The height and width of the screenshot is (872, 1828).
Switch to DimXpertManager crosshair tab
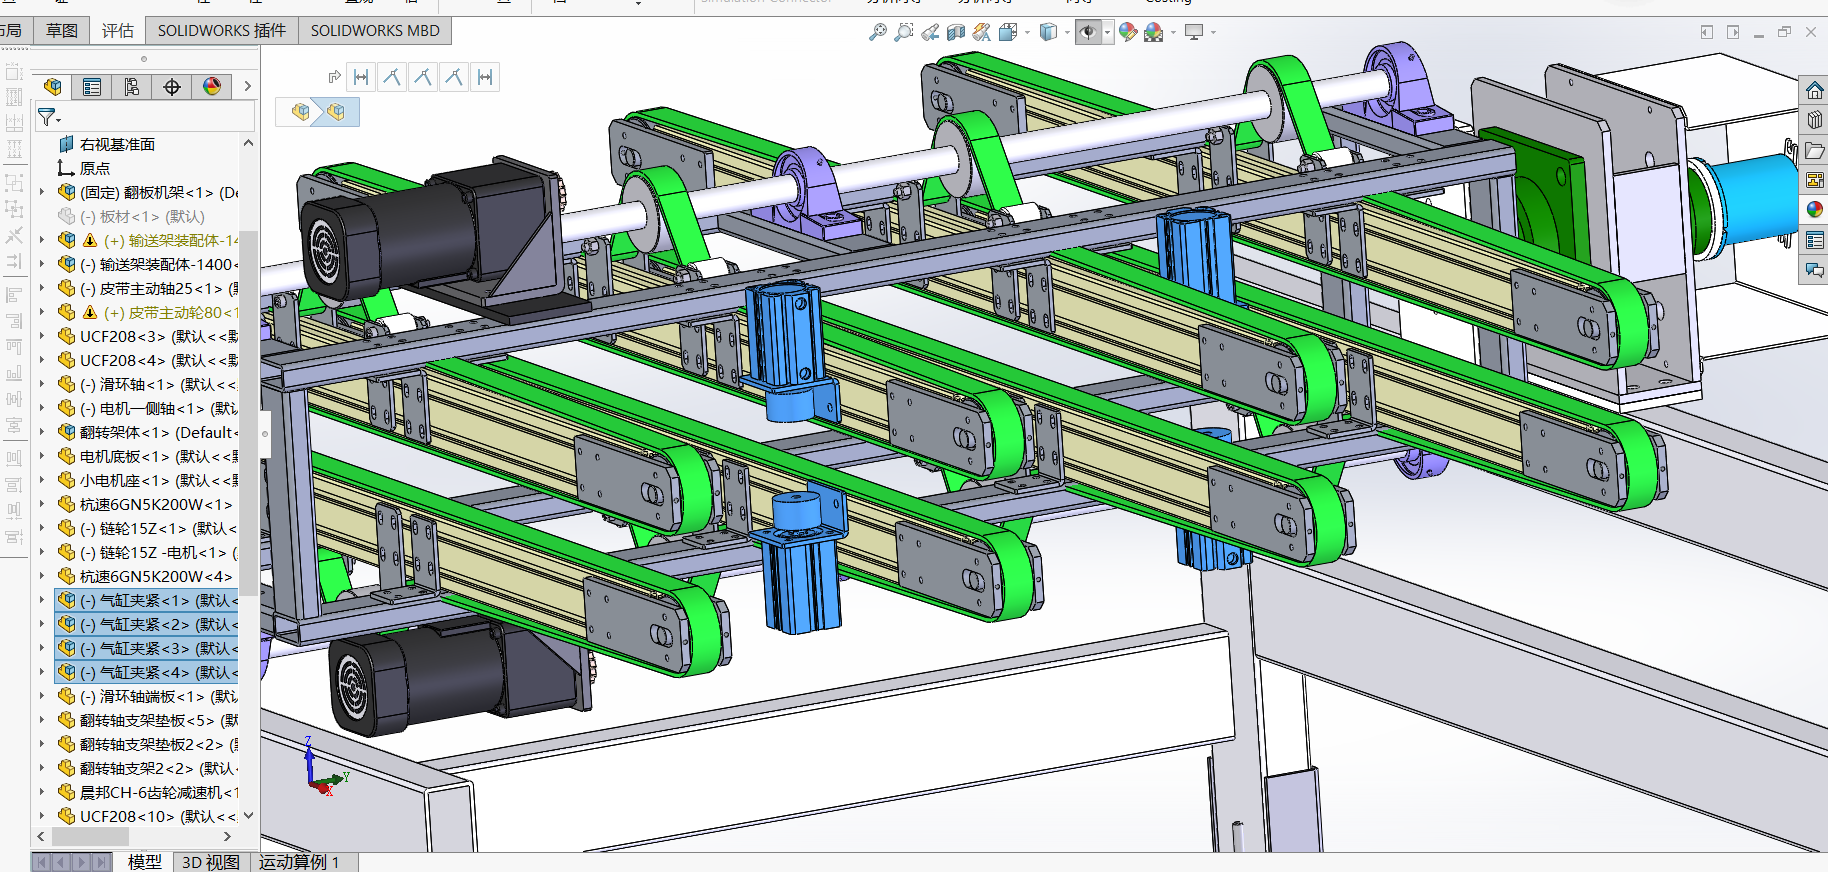(172, 87)
